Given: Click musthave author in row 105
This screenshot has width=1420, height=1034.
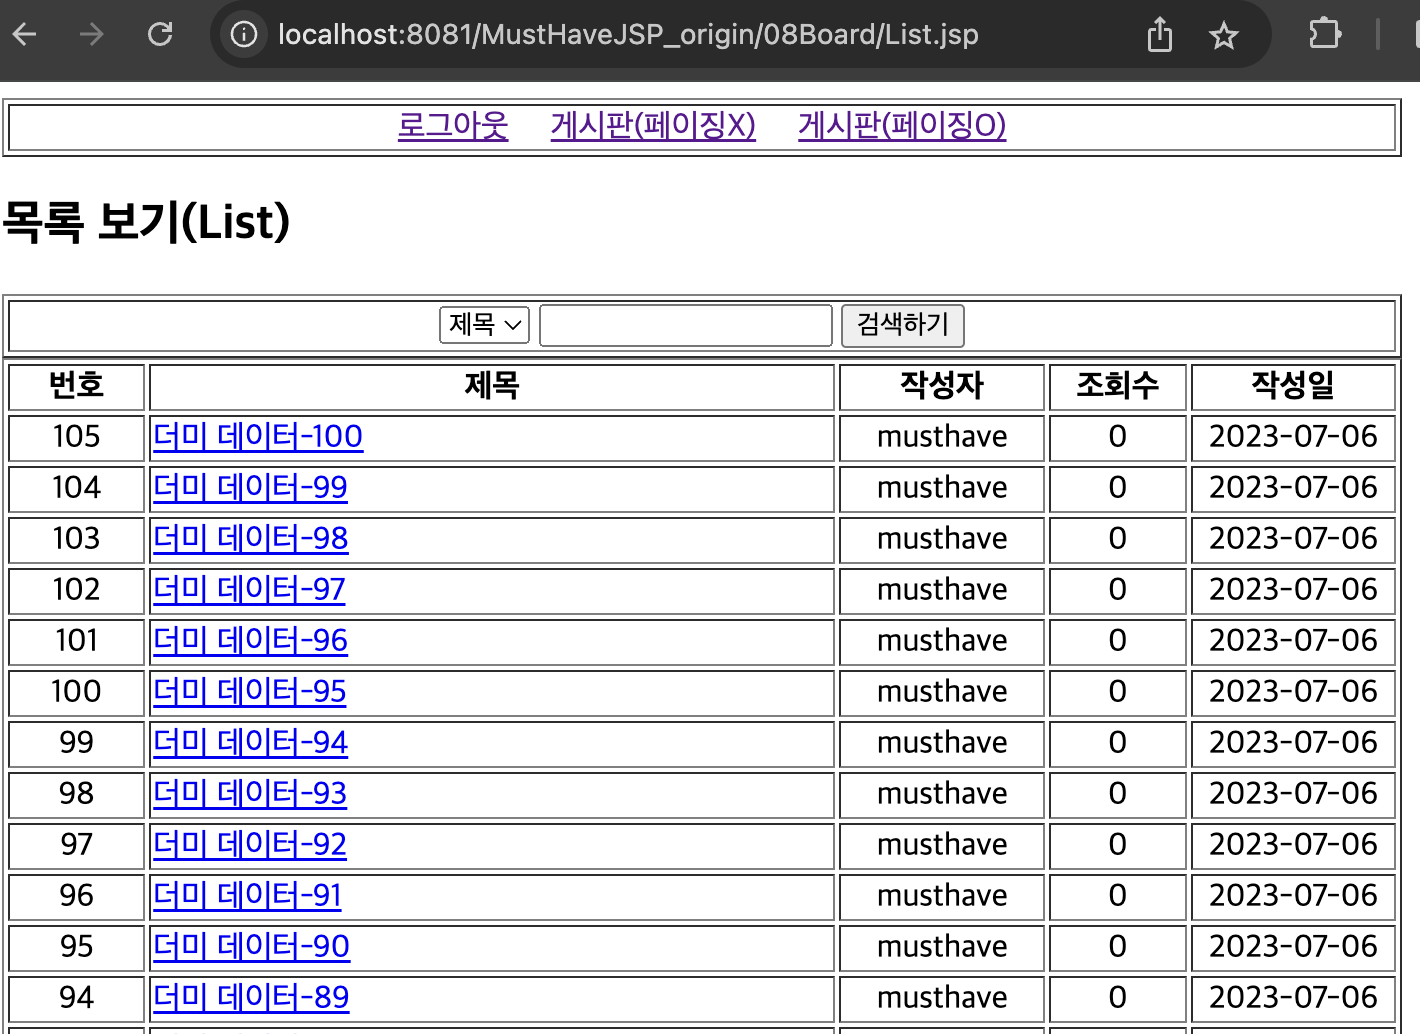Looking at the screenshot, I should pyautogui.click(x=942, y=437).
